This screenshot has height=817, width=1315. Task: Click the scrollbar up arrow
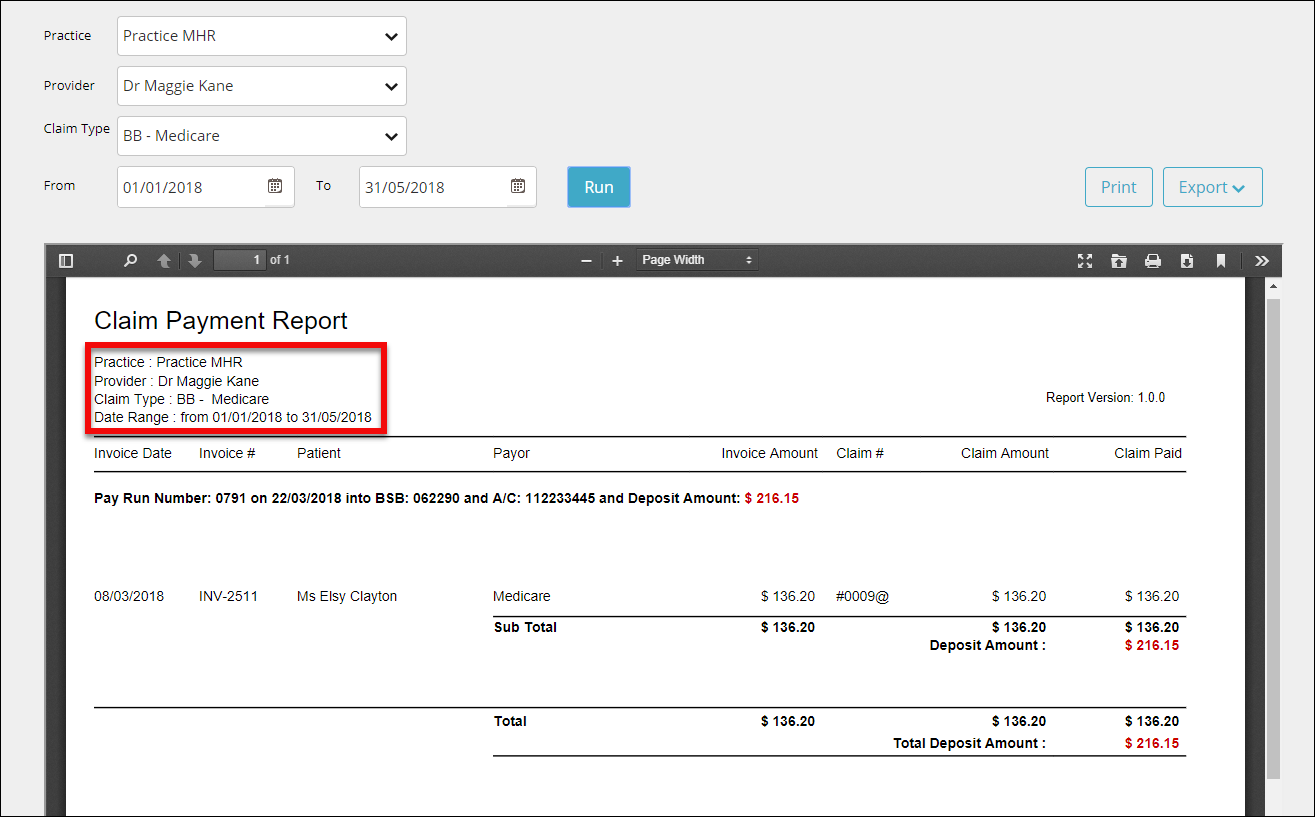click(x=1274, y=287)
